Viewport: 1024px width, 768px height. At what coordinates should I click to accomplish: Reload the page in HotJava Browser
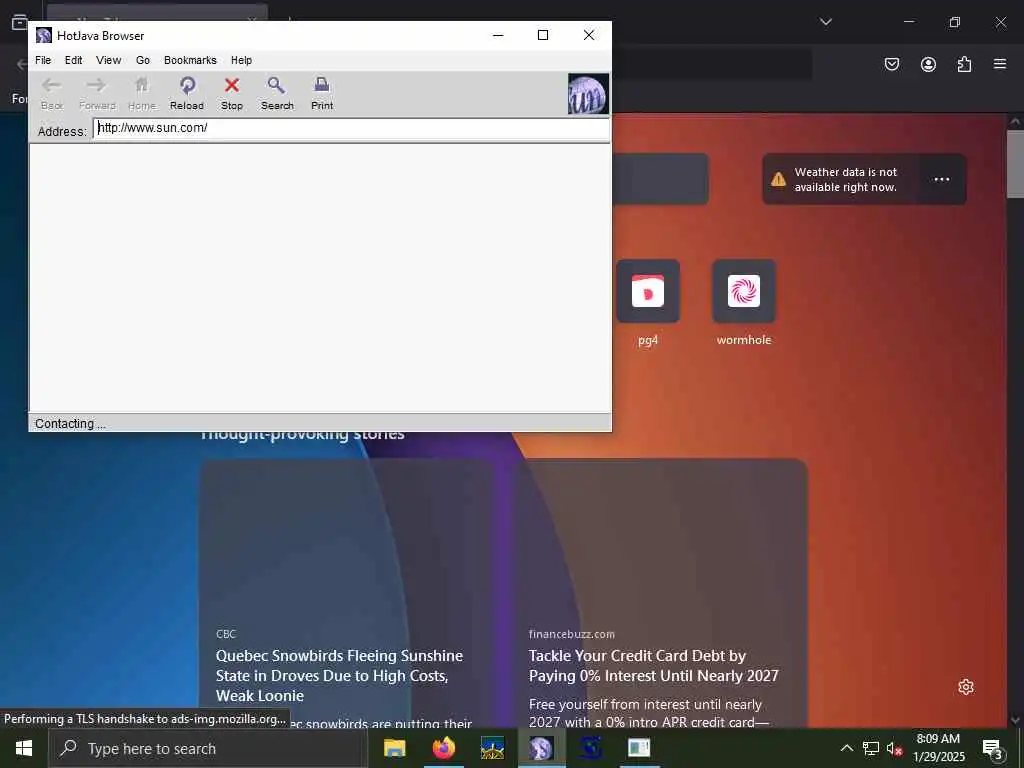187,93
